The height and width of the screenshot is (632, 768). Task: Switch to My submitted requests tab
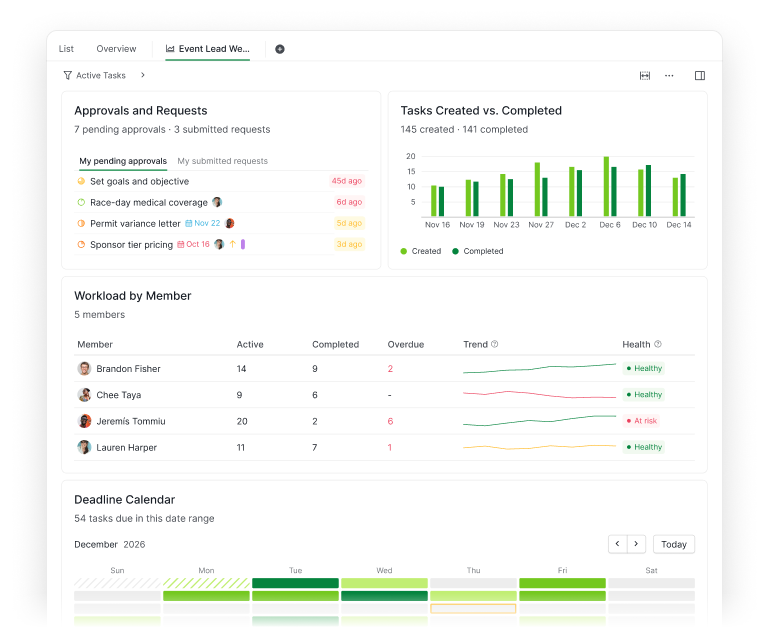[222, 161]
